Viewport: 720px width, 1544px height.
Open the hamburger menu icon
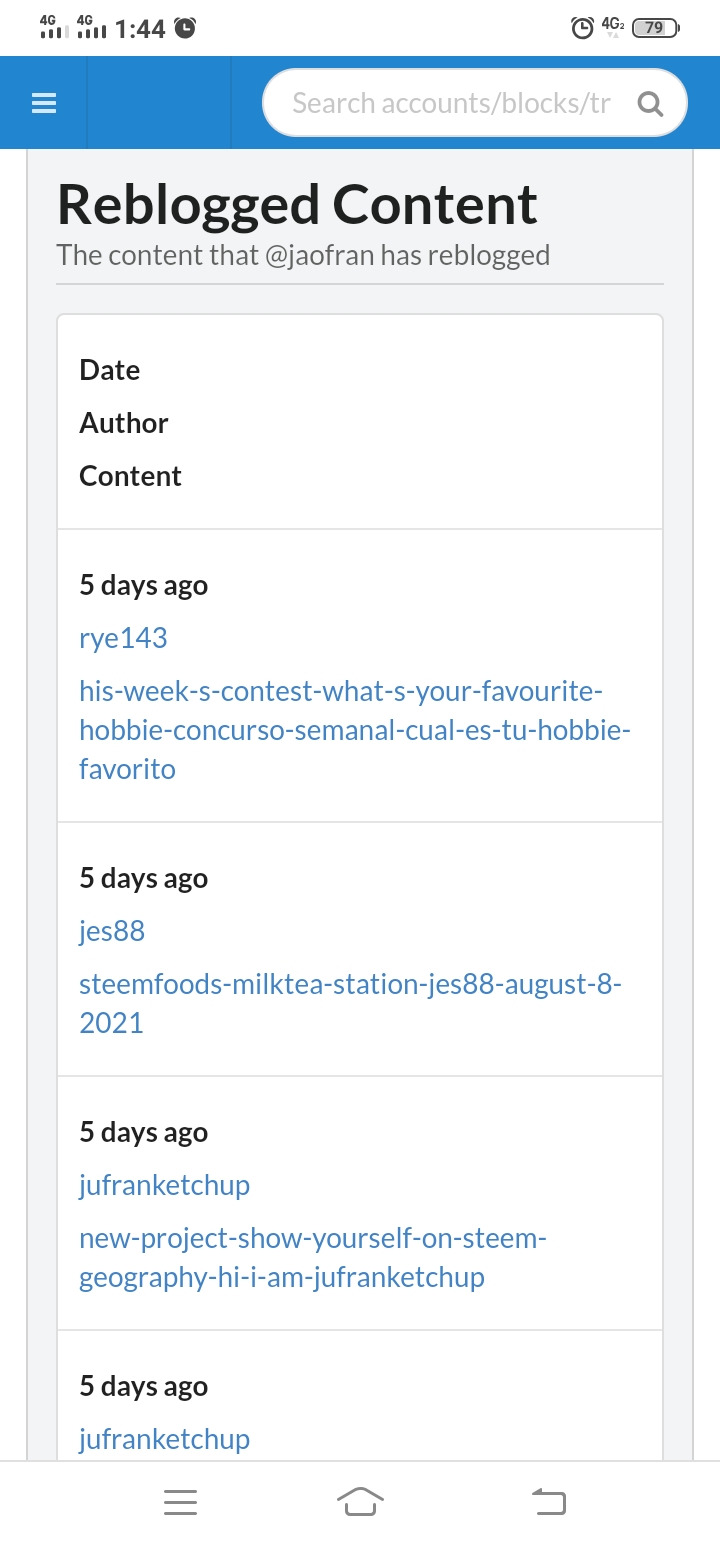point(44,103)
